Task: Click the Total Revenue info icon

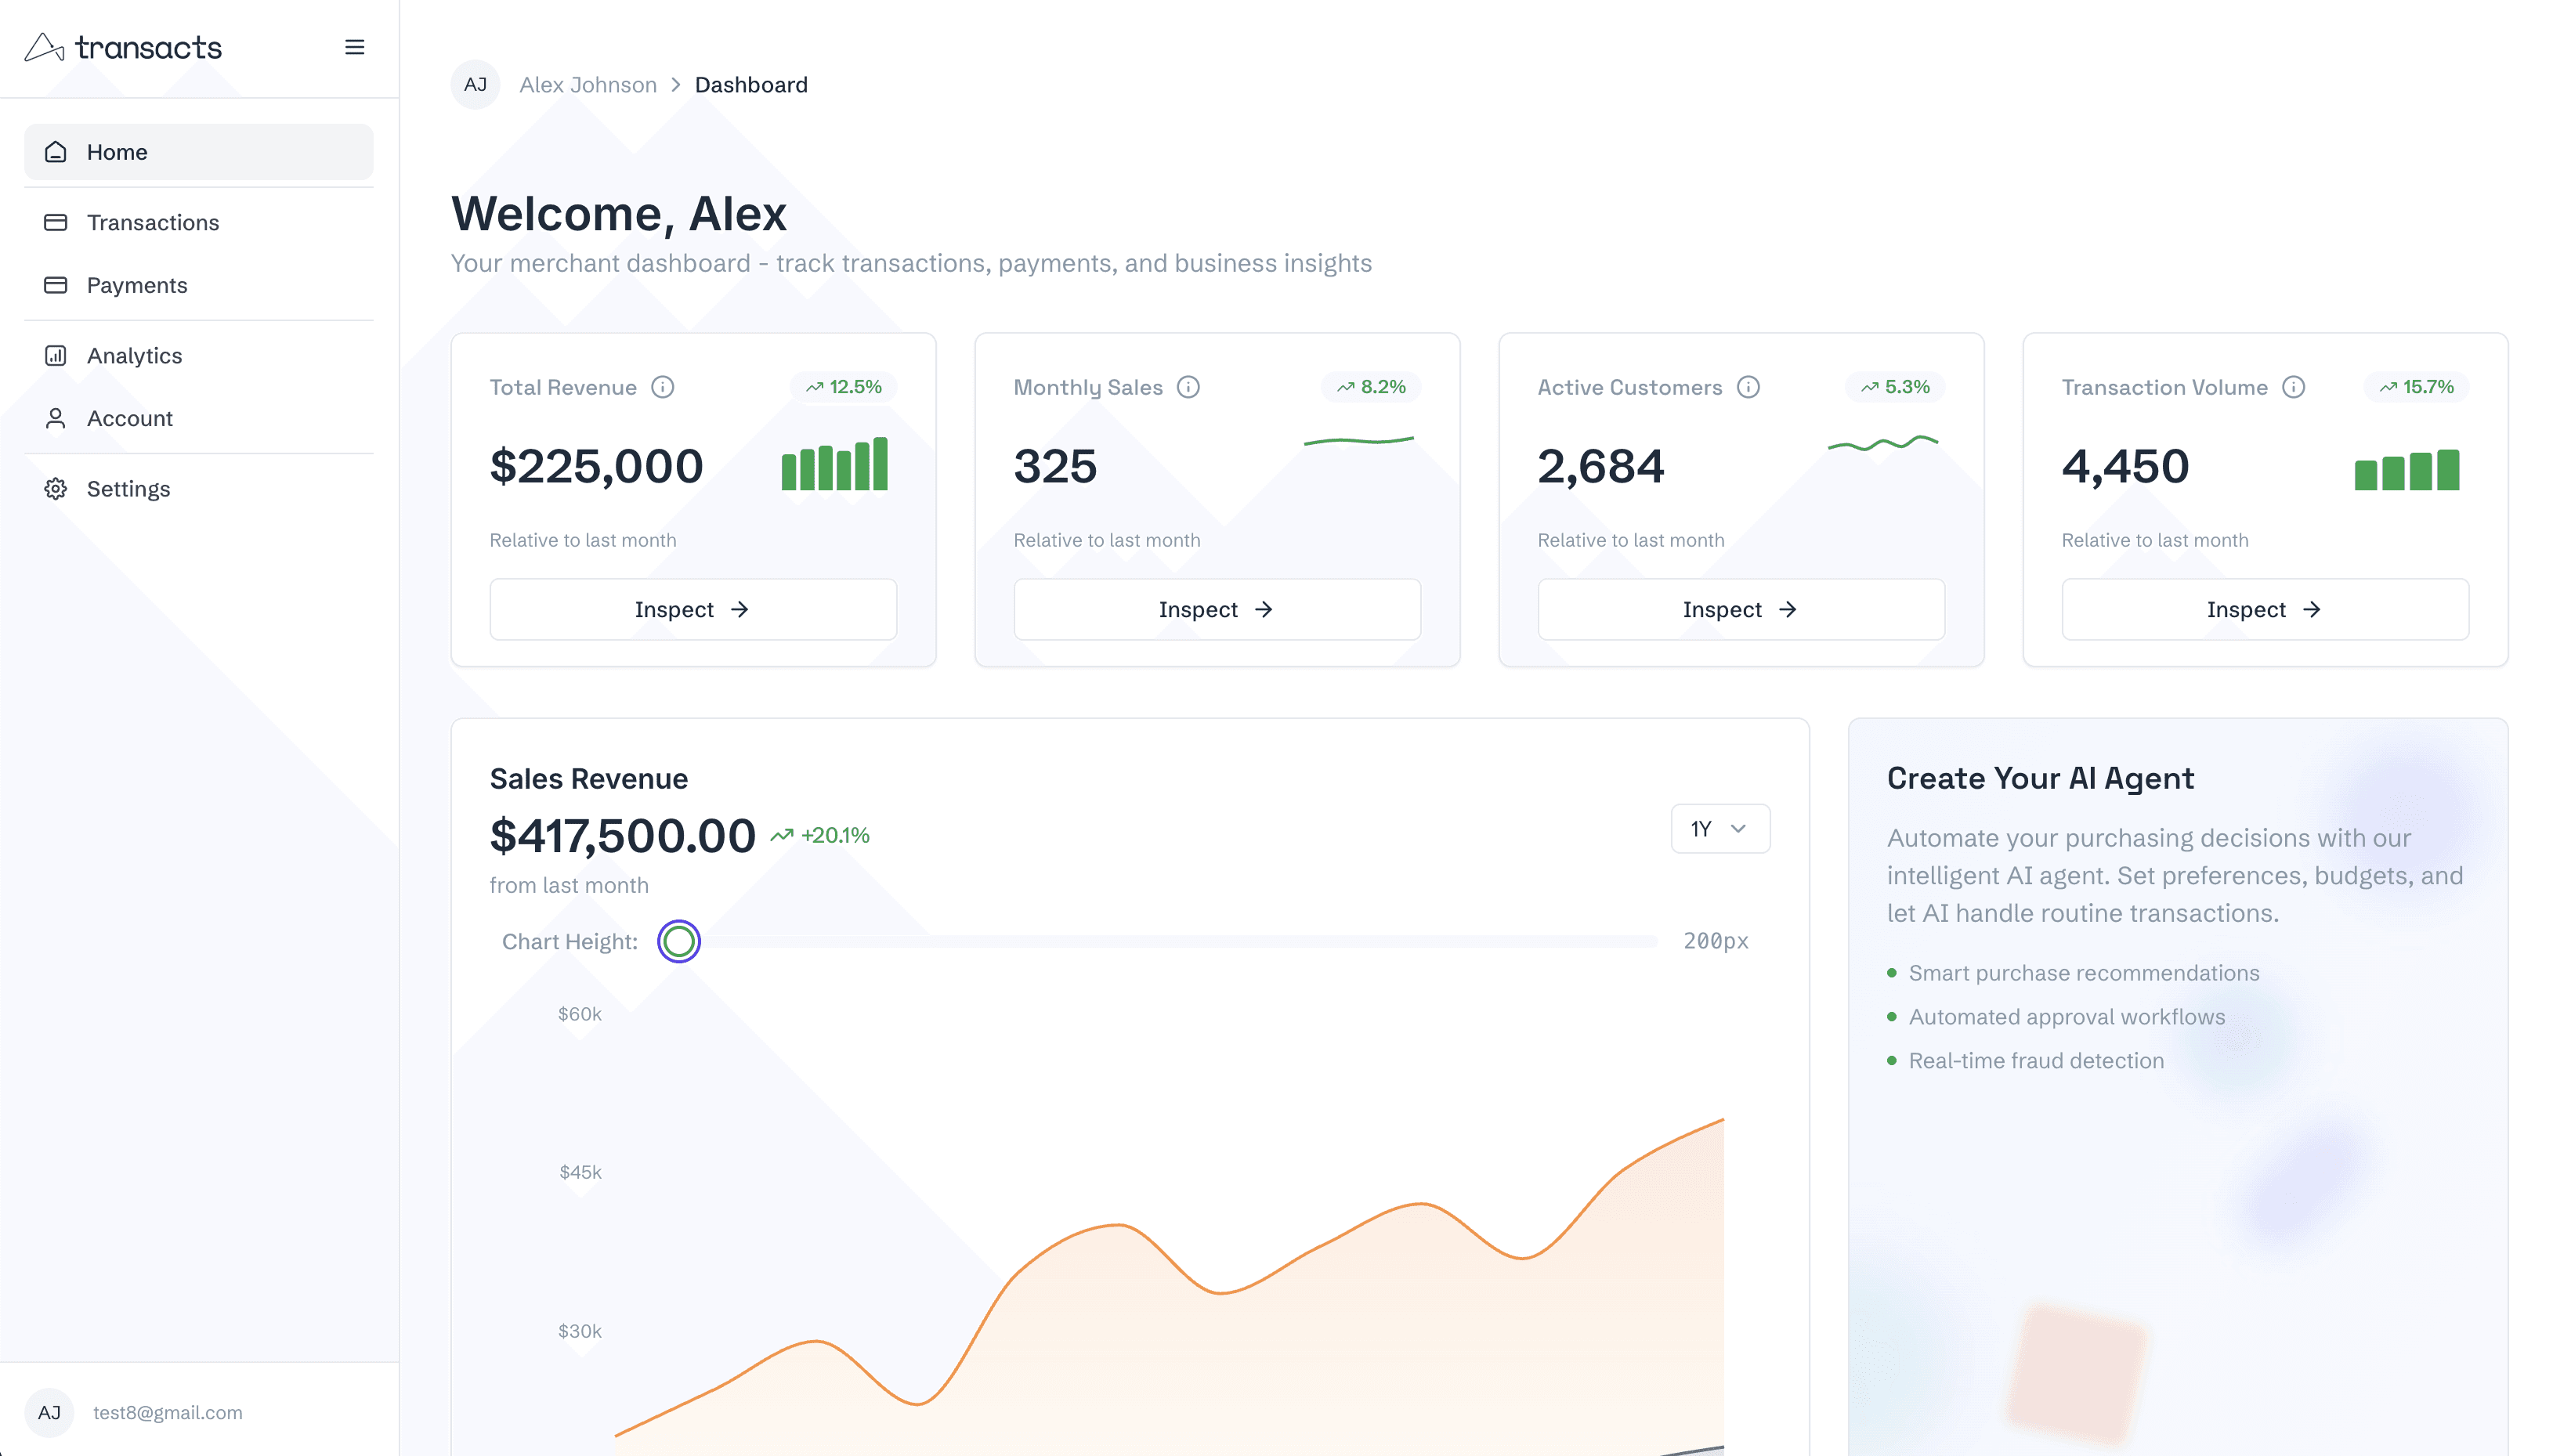Action: coord(662,387)
